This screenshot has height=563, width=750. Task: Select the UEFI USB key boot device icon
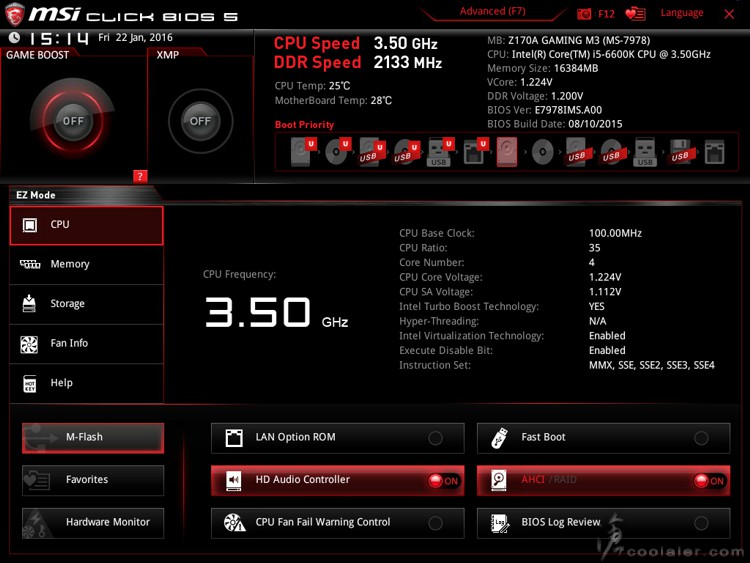tap(440, 152)
